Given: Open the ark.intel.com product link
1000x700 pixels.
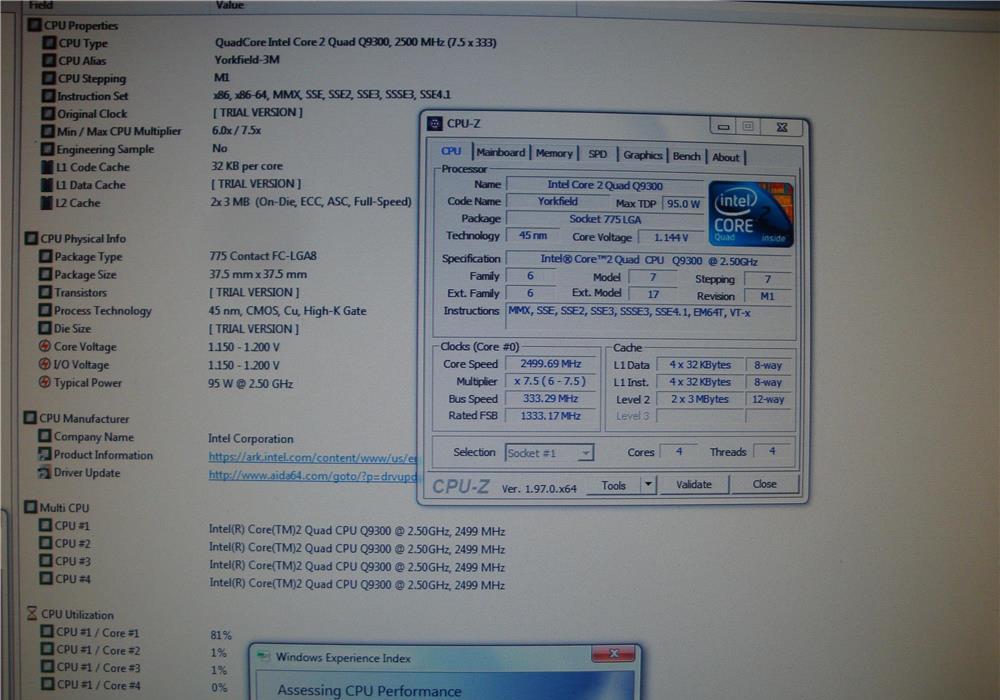Looking at the screenshot, I should (x=313, y=458).
